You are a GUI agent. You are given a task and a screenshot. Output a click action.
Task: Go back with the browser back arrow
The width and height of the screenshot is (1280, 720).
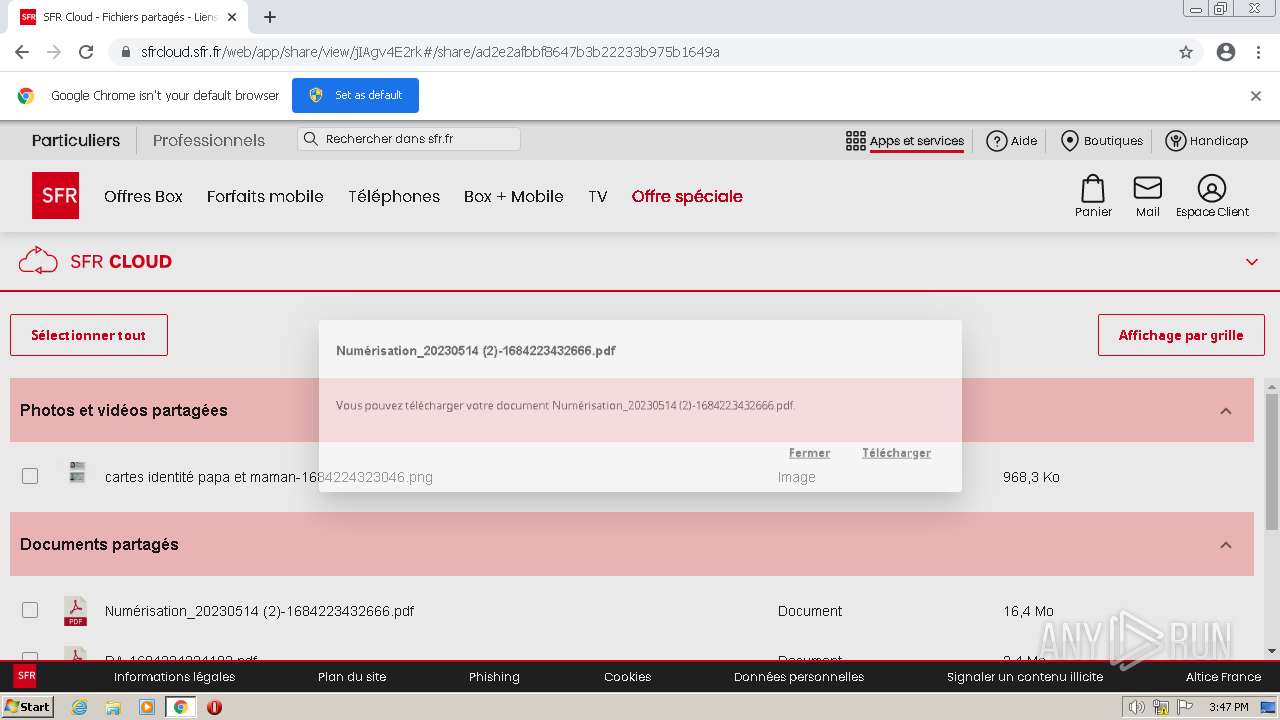(22, 52)
